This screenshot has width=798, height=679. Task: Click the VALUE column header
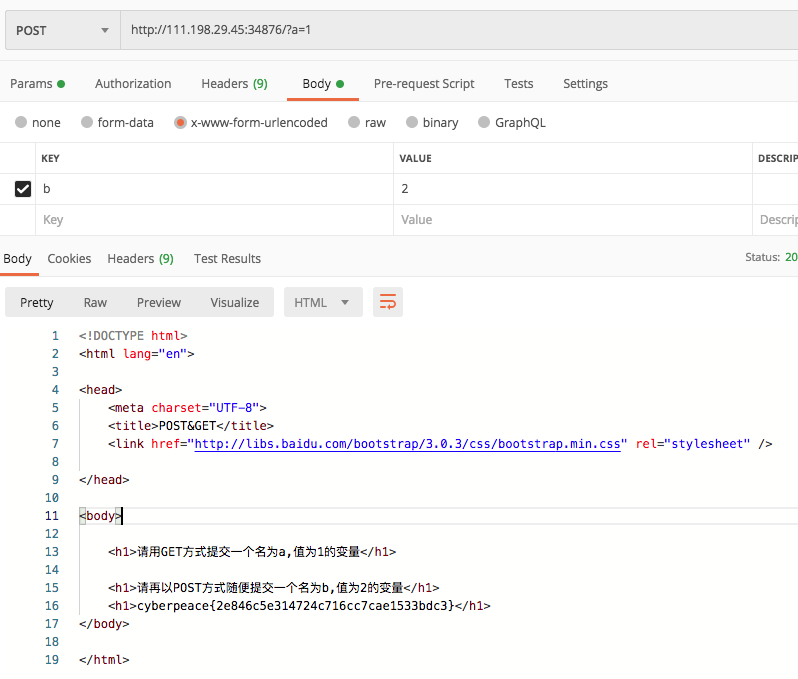[415, 158]
